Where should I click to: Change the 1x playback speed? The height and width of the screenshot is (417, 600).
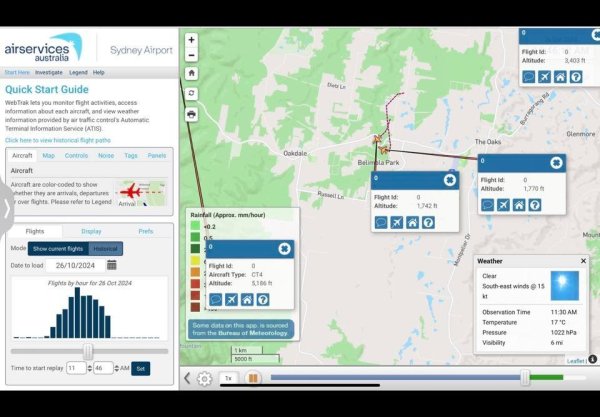[228, 378]
